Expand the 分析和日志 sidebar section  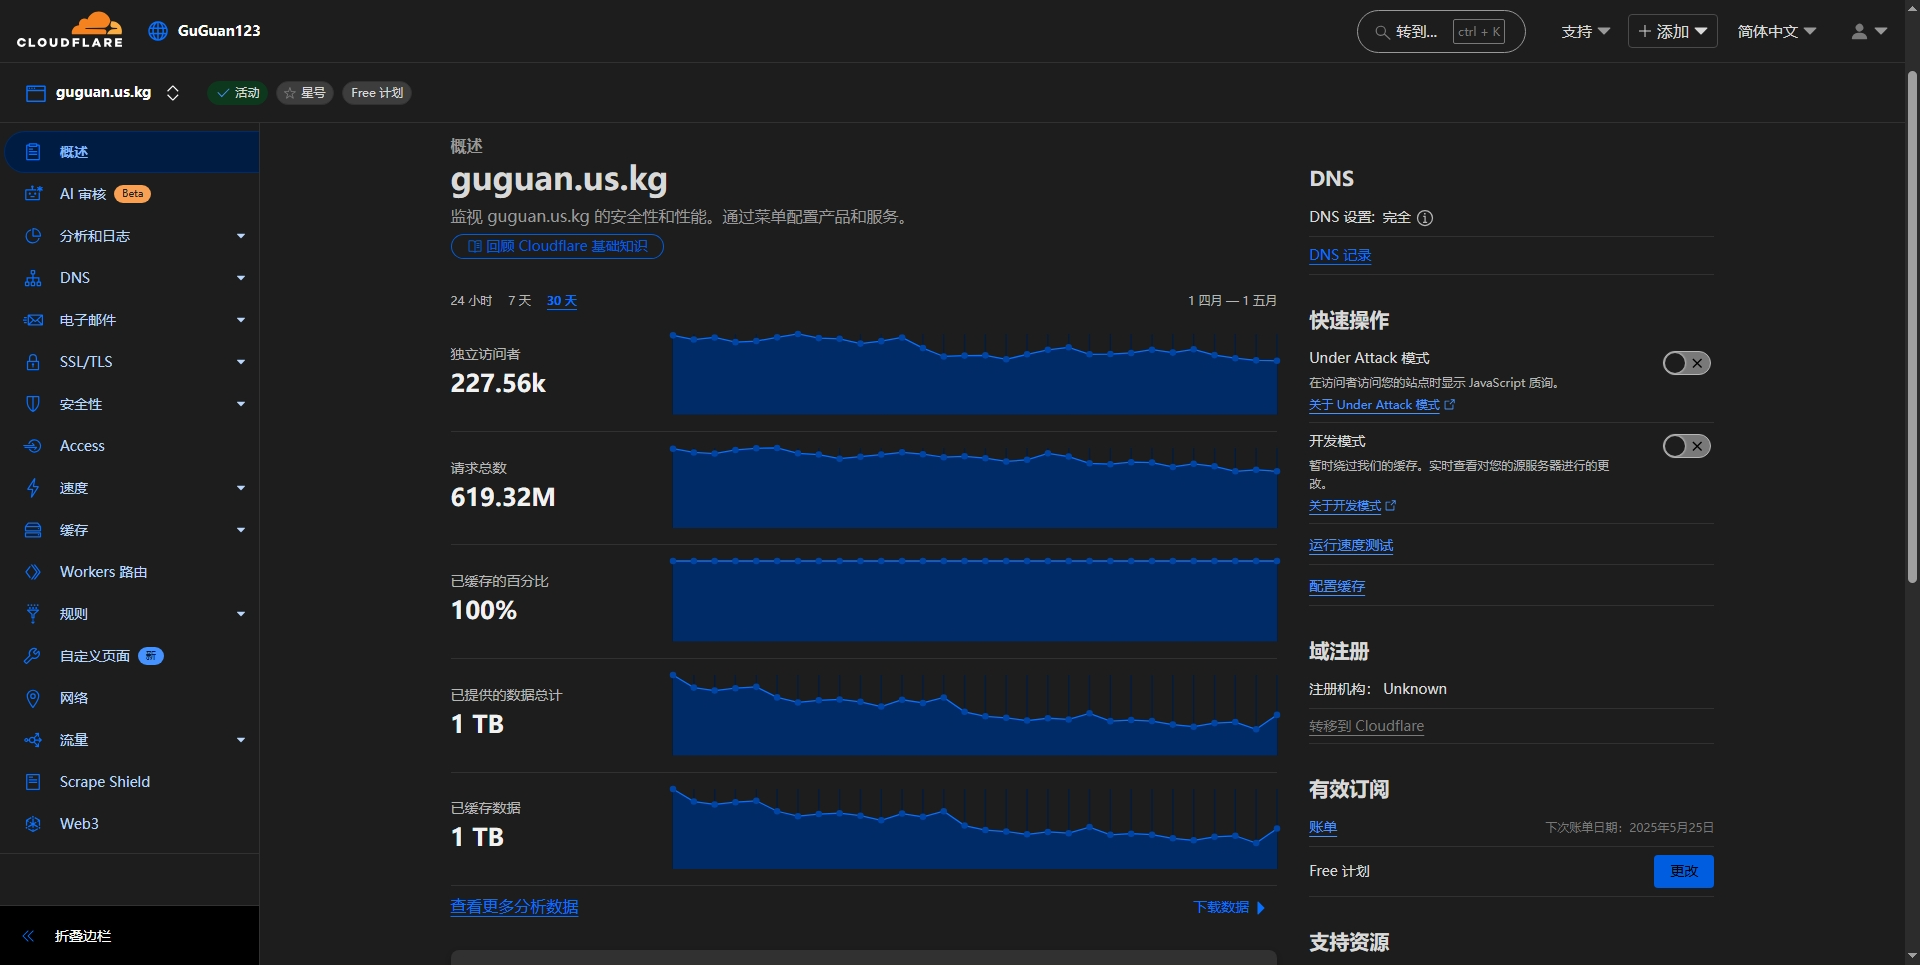click(241, 236)
